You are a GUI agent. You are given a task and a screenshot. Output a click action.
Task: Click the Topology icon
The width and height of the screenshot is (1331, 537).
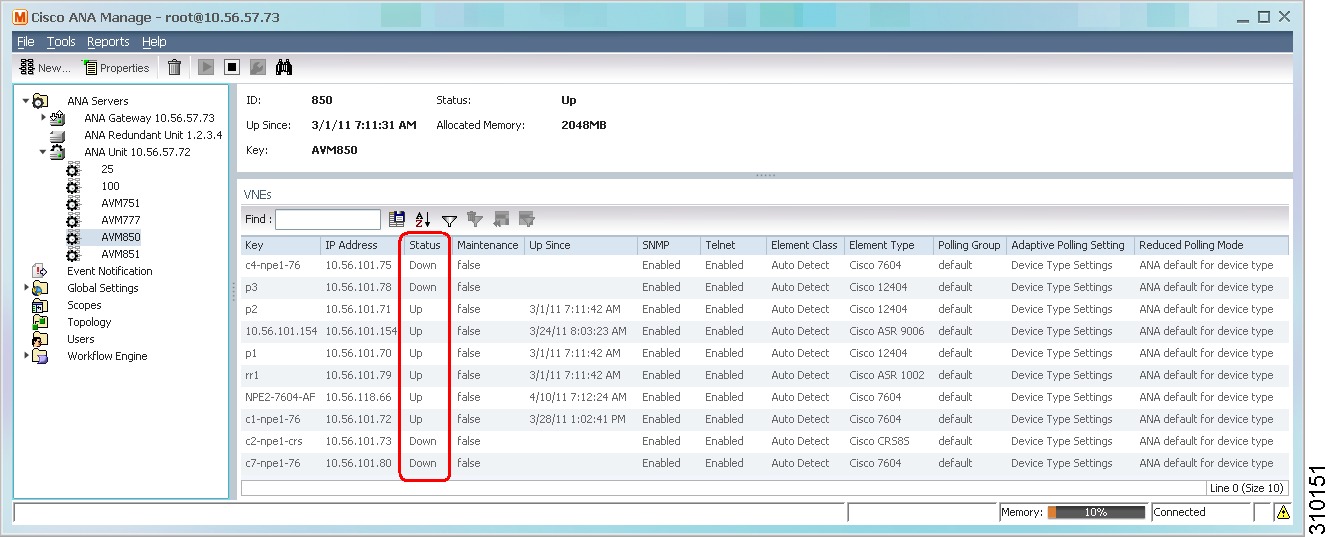click(x=40, y=322)
